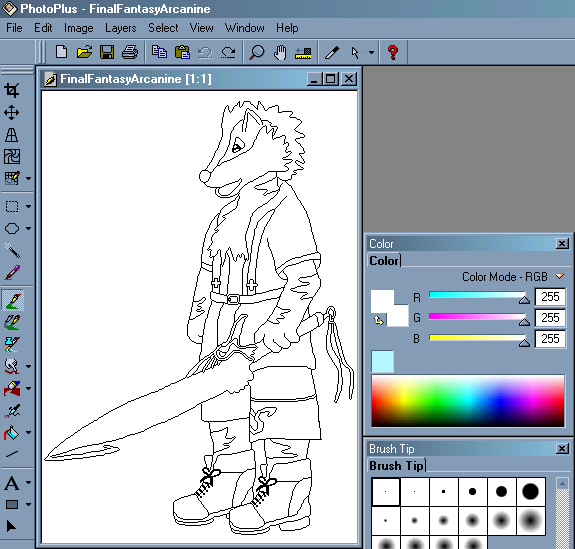
Task: Select the Eraser tool
Action: [x=12, y=388]
